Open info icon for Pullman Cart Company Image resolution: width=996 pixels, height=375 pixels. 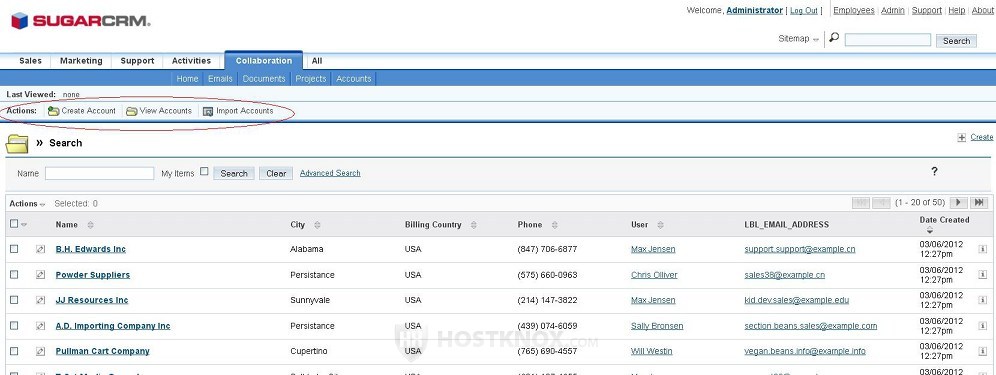(982, 351)
